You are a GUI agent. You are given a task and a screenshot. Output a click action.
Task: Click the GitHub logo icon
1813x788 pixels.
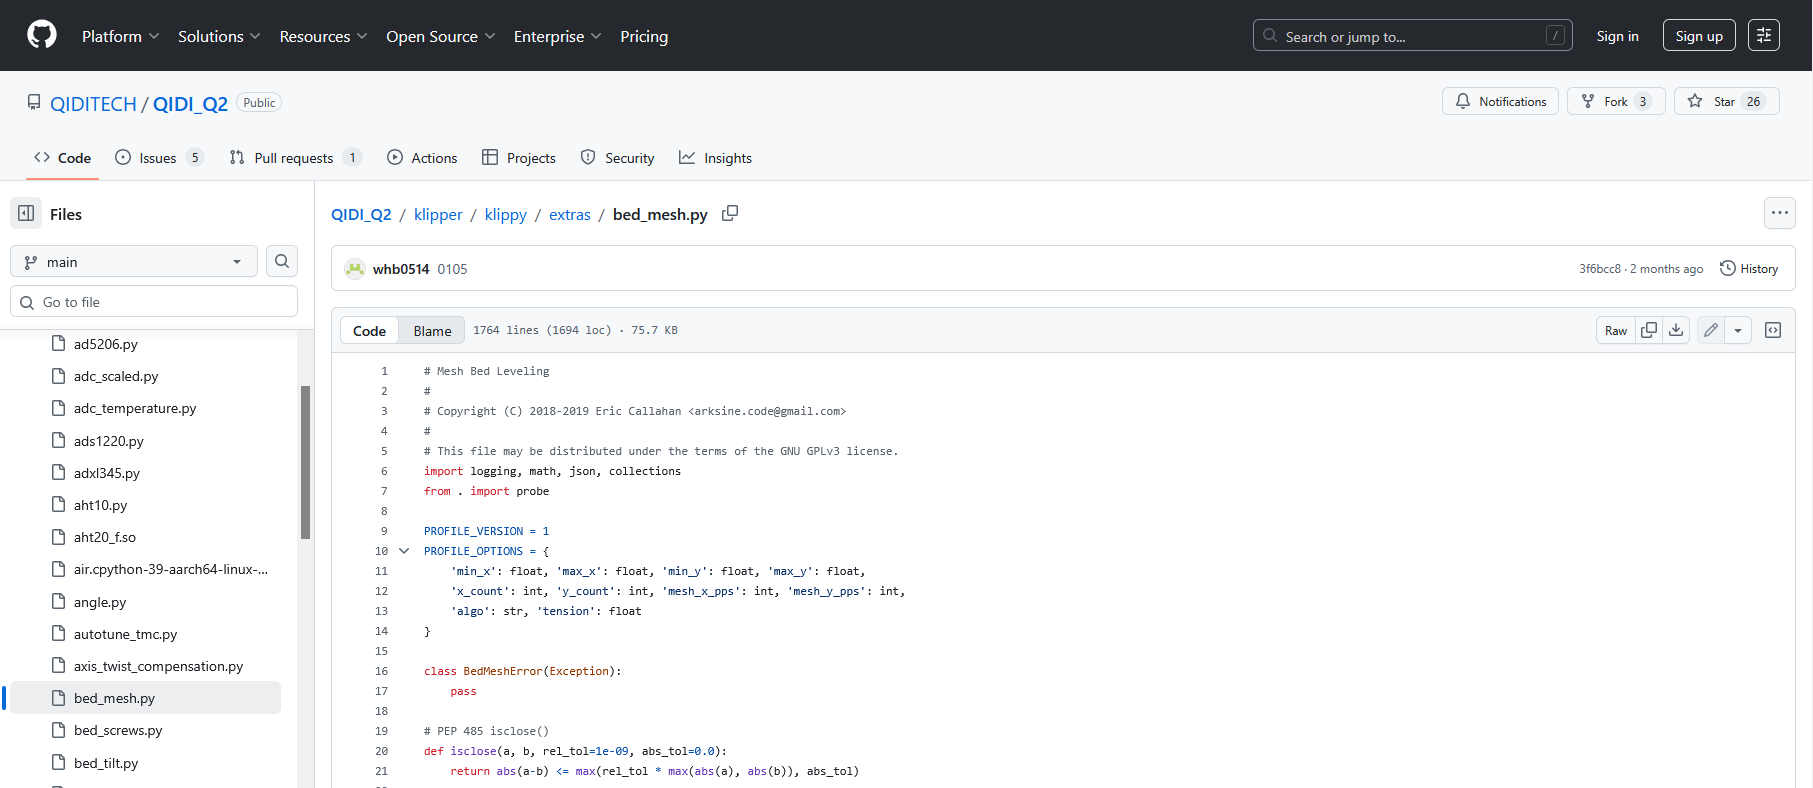(42, 35)
